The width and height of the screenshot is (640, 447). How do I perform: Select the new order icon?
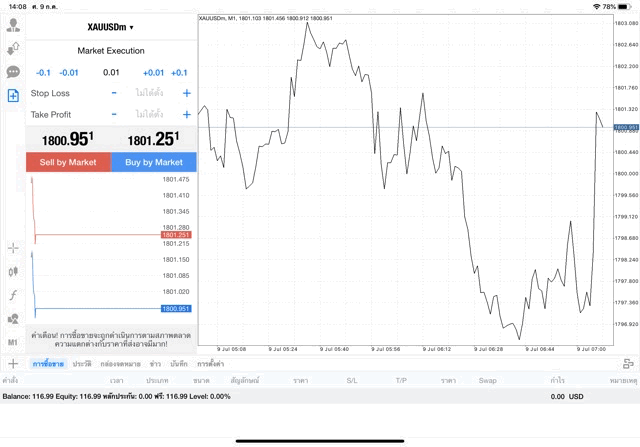(13, 96)
